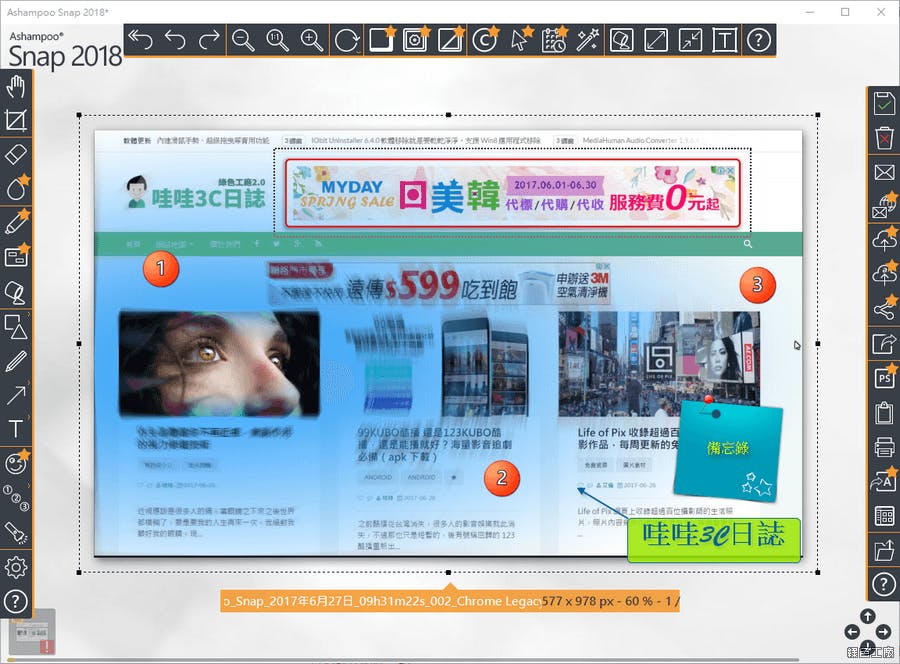This screenshot has height=664, width=900.
Task: Delete the capture with the trash icon
Action: coord(884,138)
